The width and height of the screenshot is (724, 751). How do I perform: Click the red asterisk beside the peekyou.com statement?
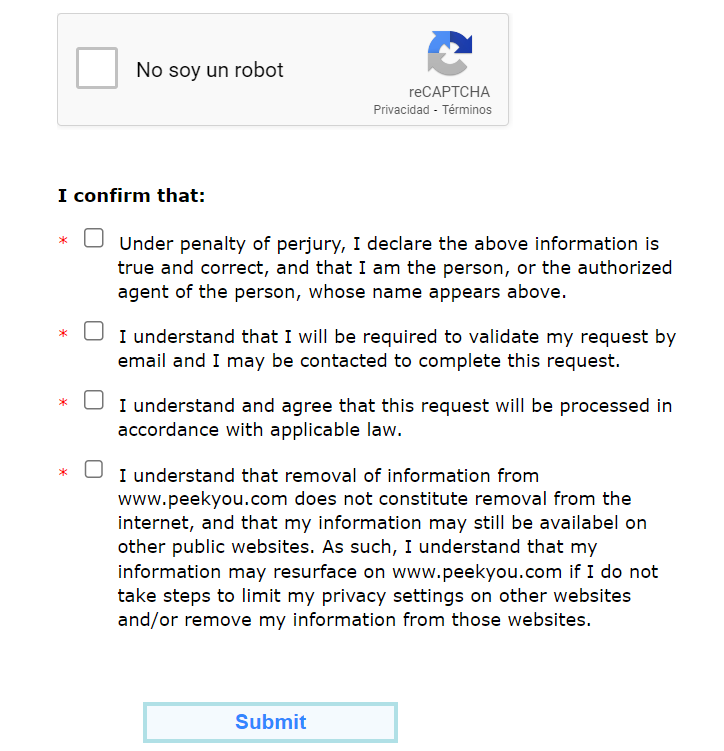click(63, 473)
